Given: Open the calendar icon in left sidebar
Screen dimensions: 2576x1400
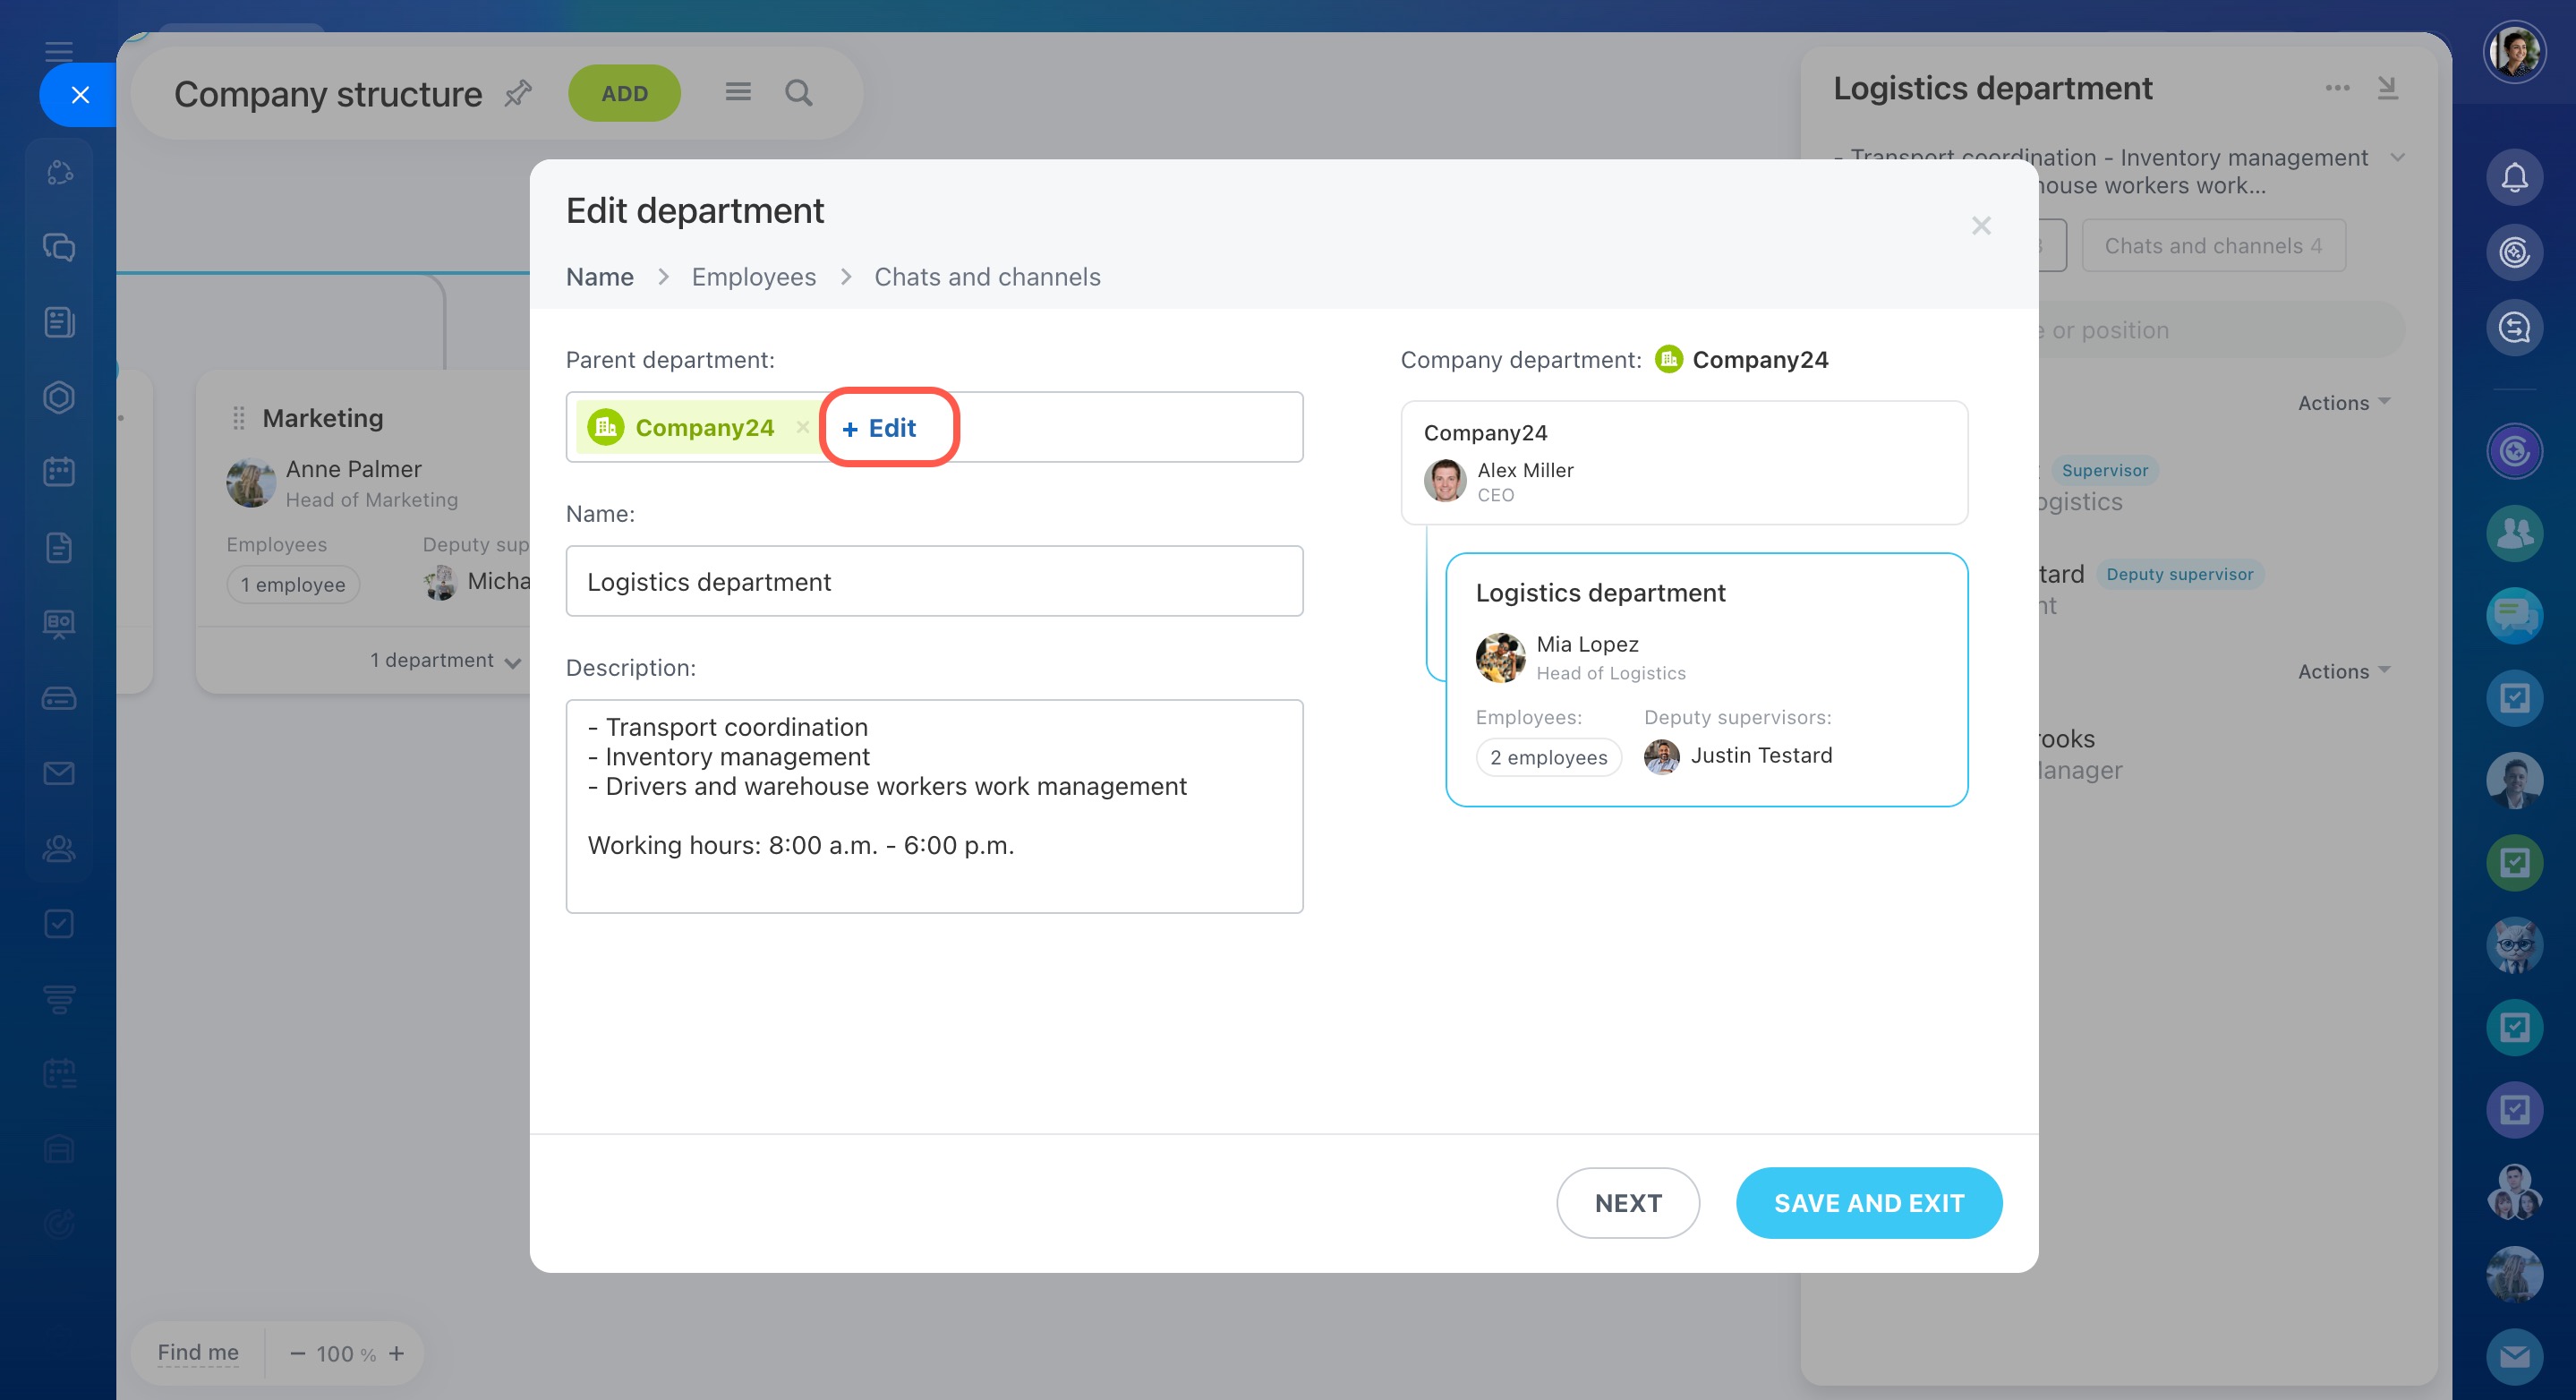Looking at the screenshot, I should tap(59, 472).
